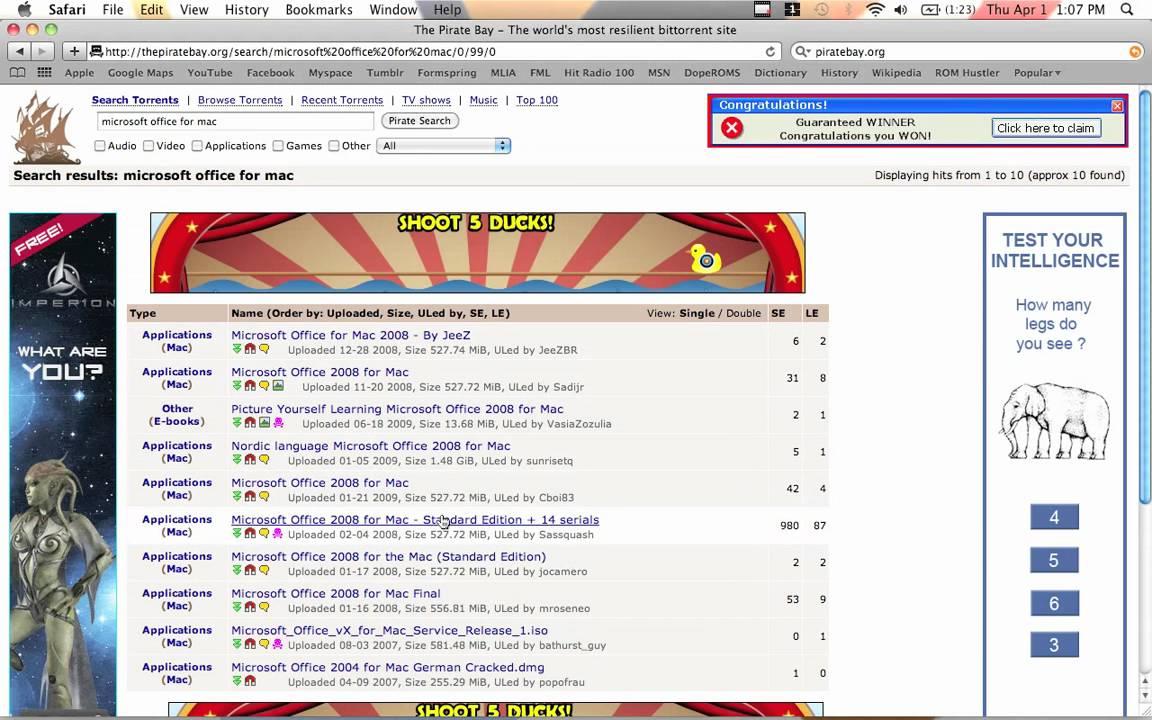Open the Top 100 link

click(537, 100)
